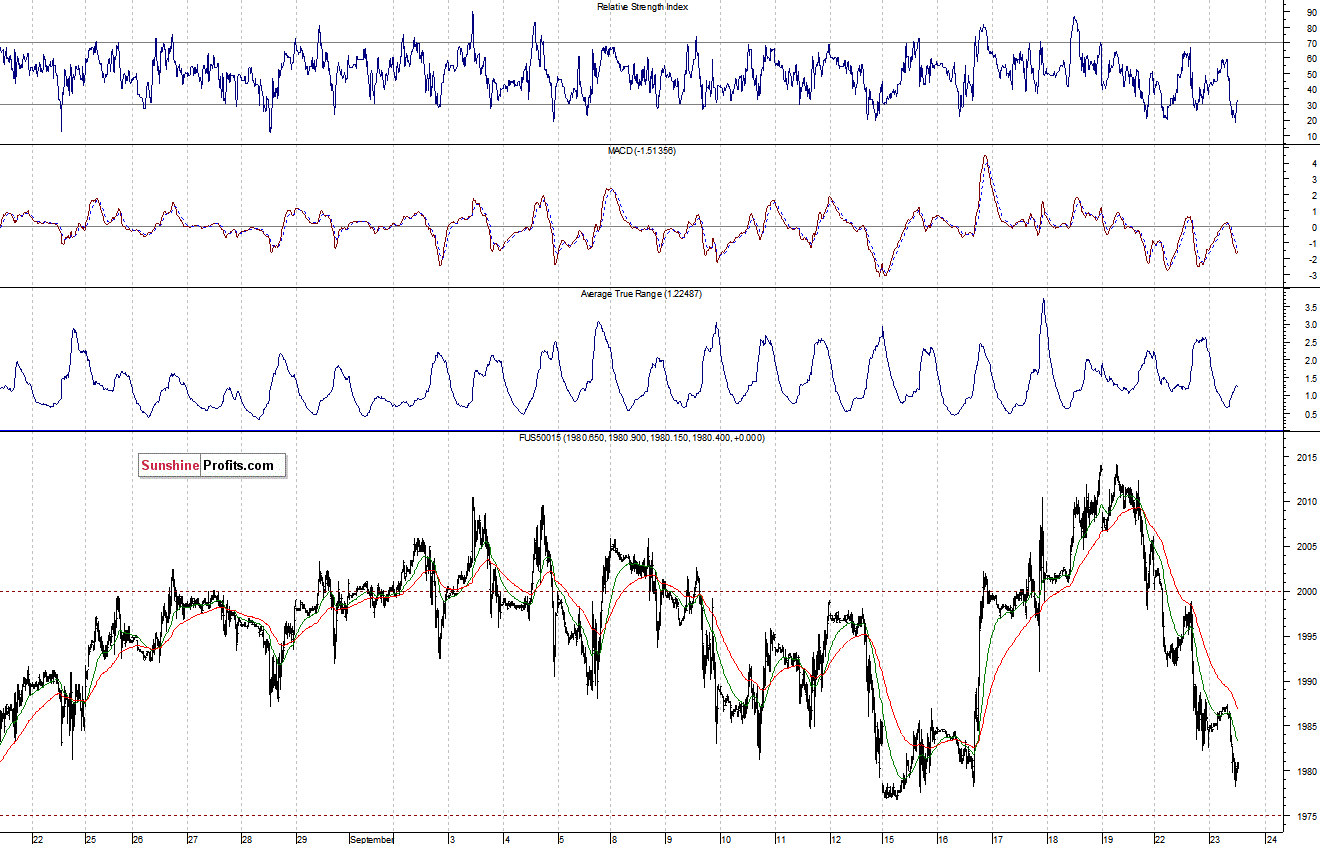Select the 3.0 label on ATR axis
Viewport: 1320px width, 844px height.
pyautogui.click(x=1310, y=325)
